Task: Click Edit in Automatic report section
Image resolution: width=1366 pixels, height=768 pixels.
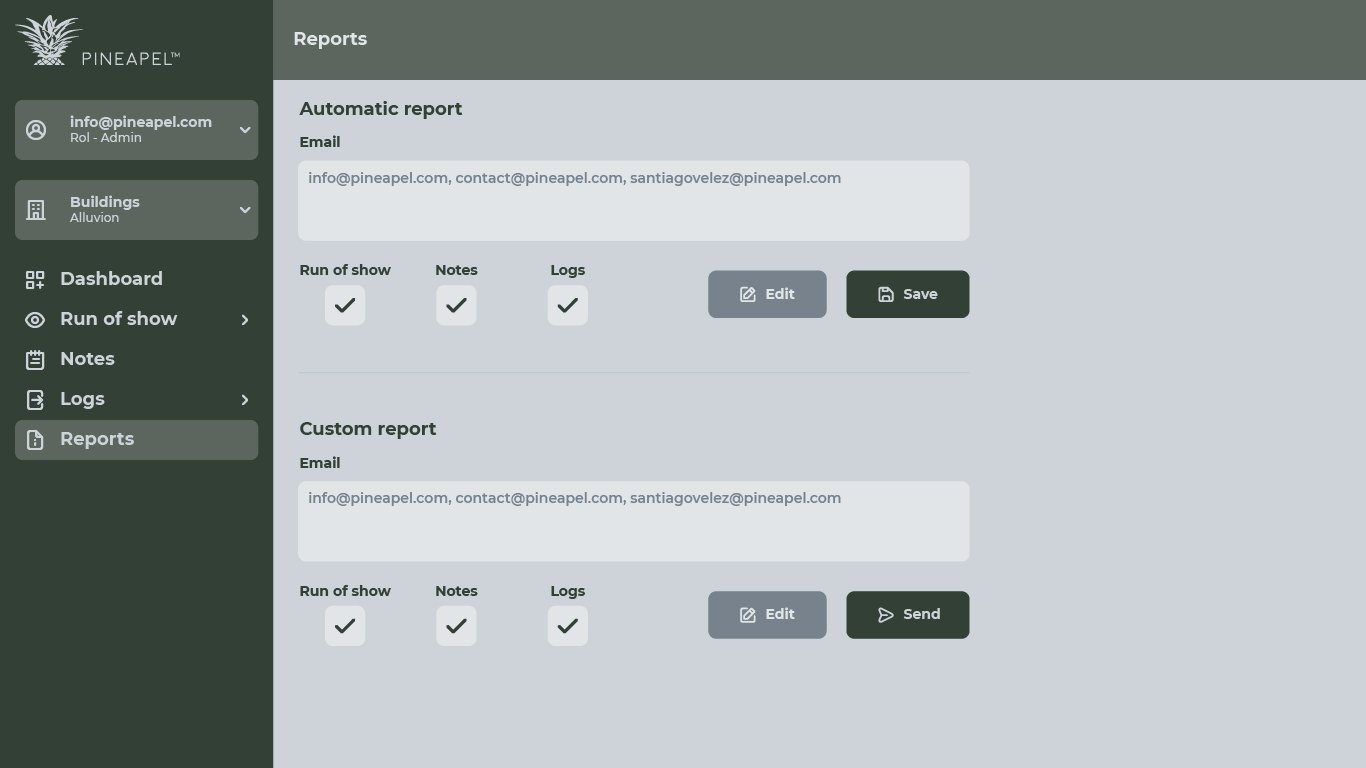Action: click(767, 294)
